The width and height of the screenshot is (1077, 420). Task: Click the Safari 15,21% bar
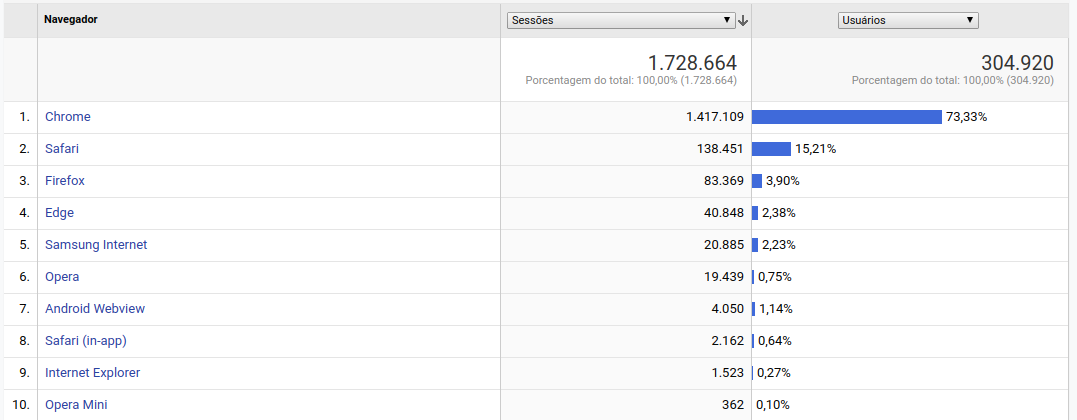pos(771,148)
